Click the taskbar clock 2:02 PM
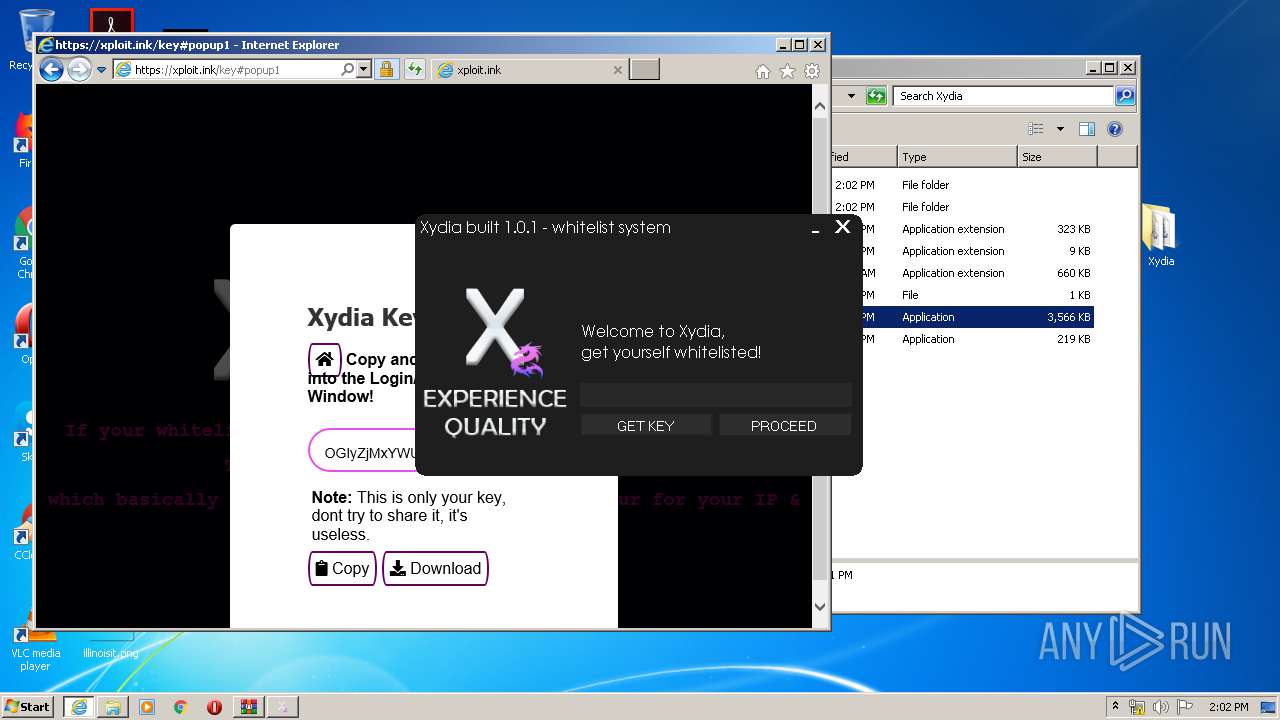 pos(1228,707)
